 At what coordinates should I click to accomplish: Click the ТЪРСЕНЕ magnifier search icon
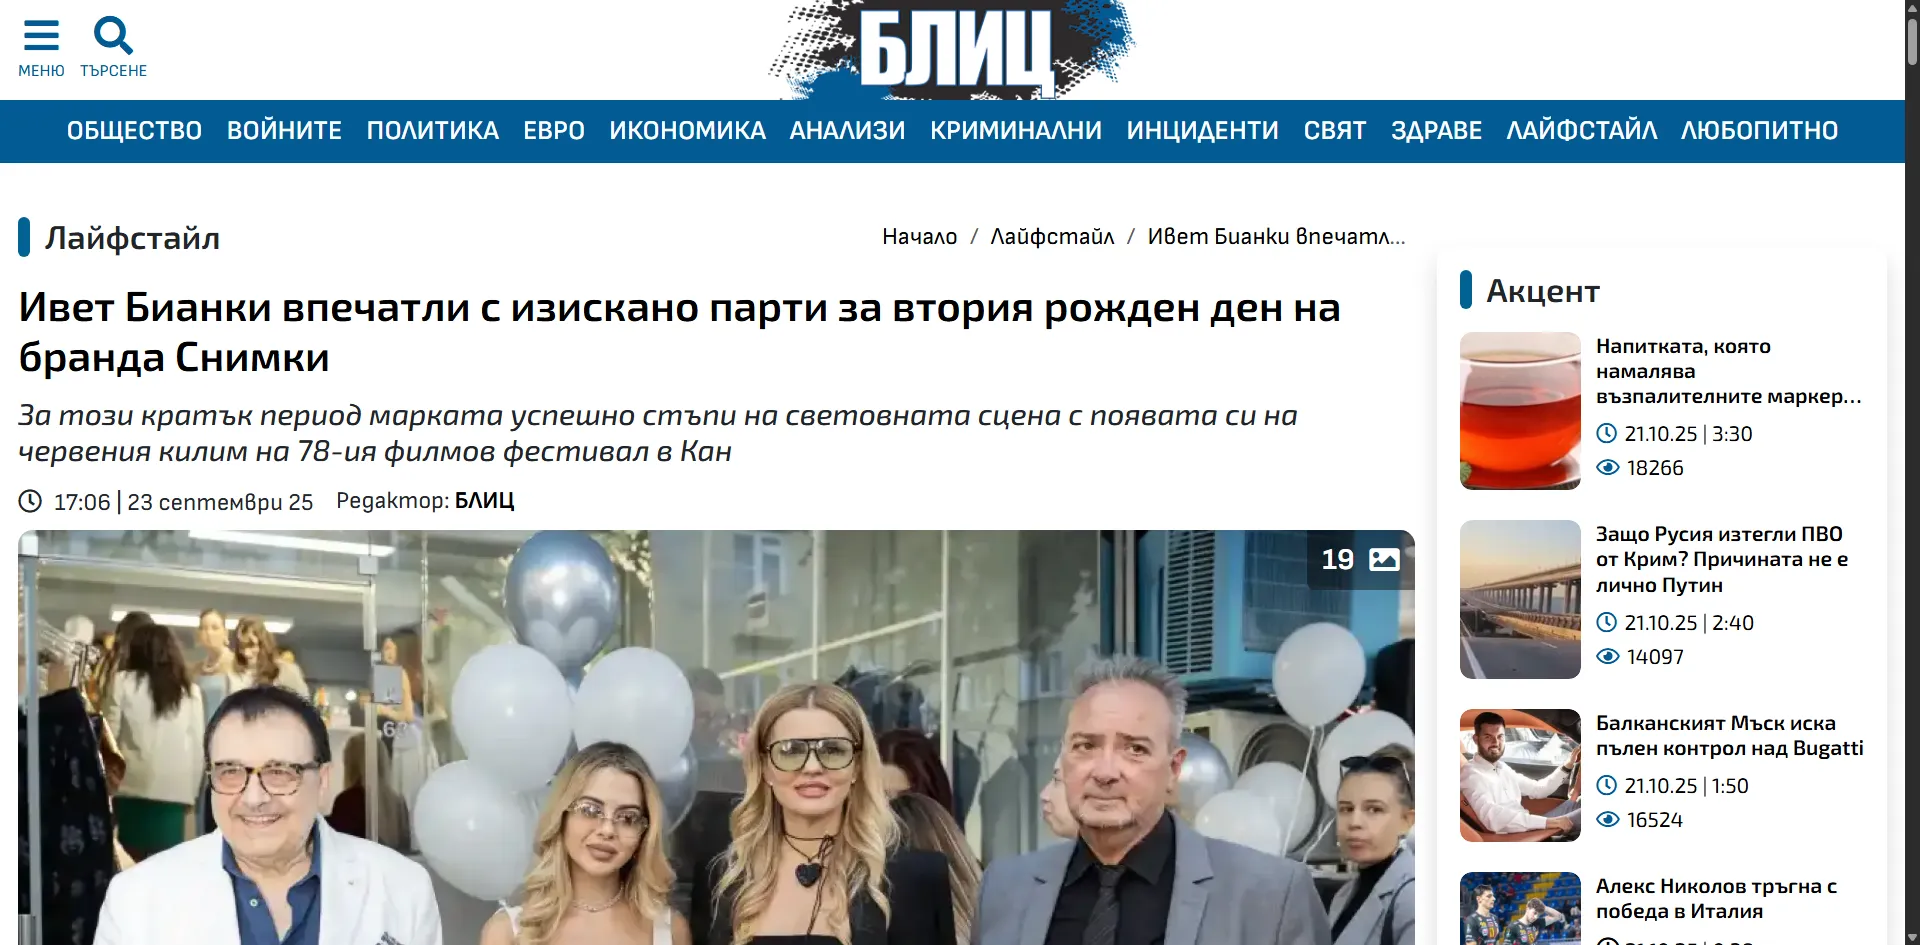(113, 36)
